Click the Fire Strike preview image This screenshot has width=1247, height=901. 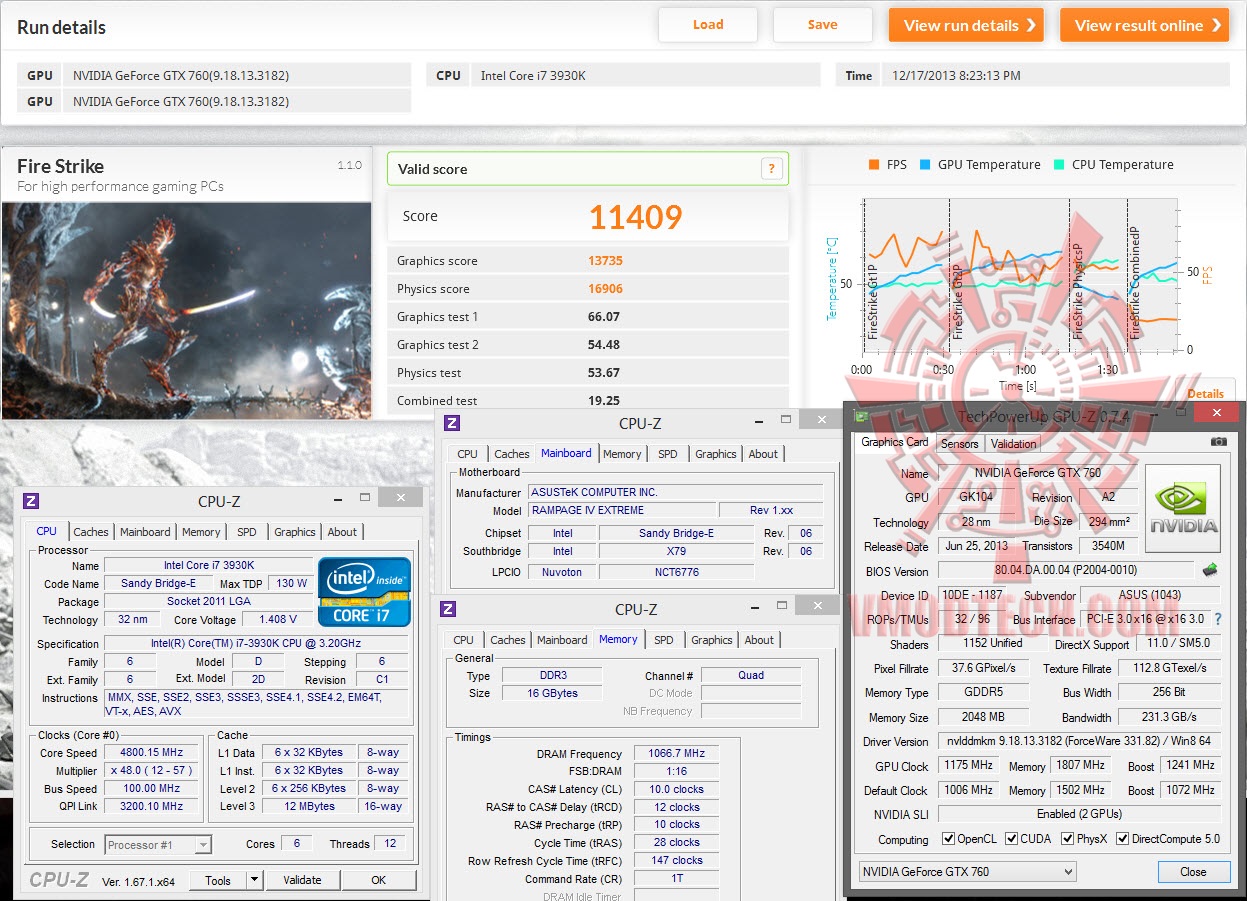click(x=187, y=310)
